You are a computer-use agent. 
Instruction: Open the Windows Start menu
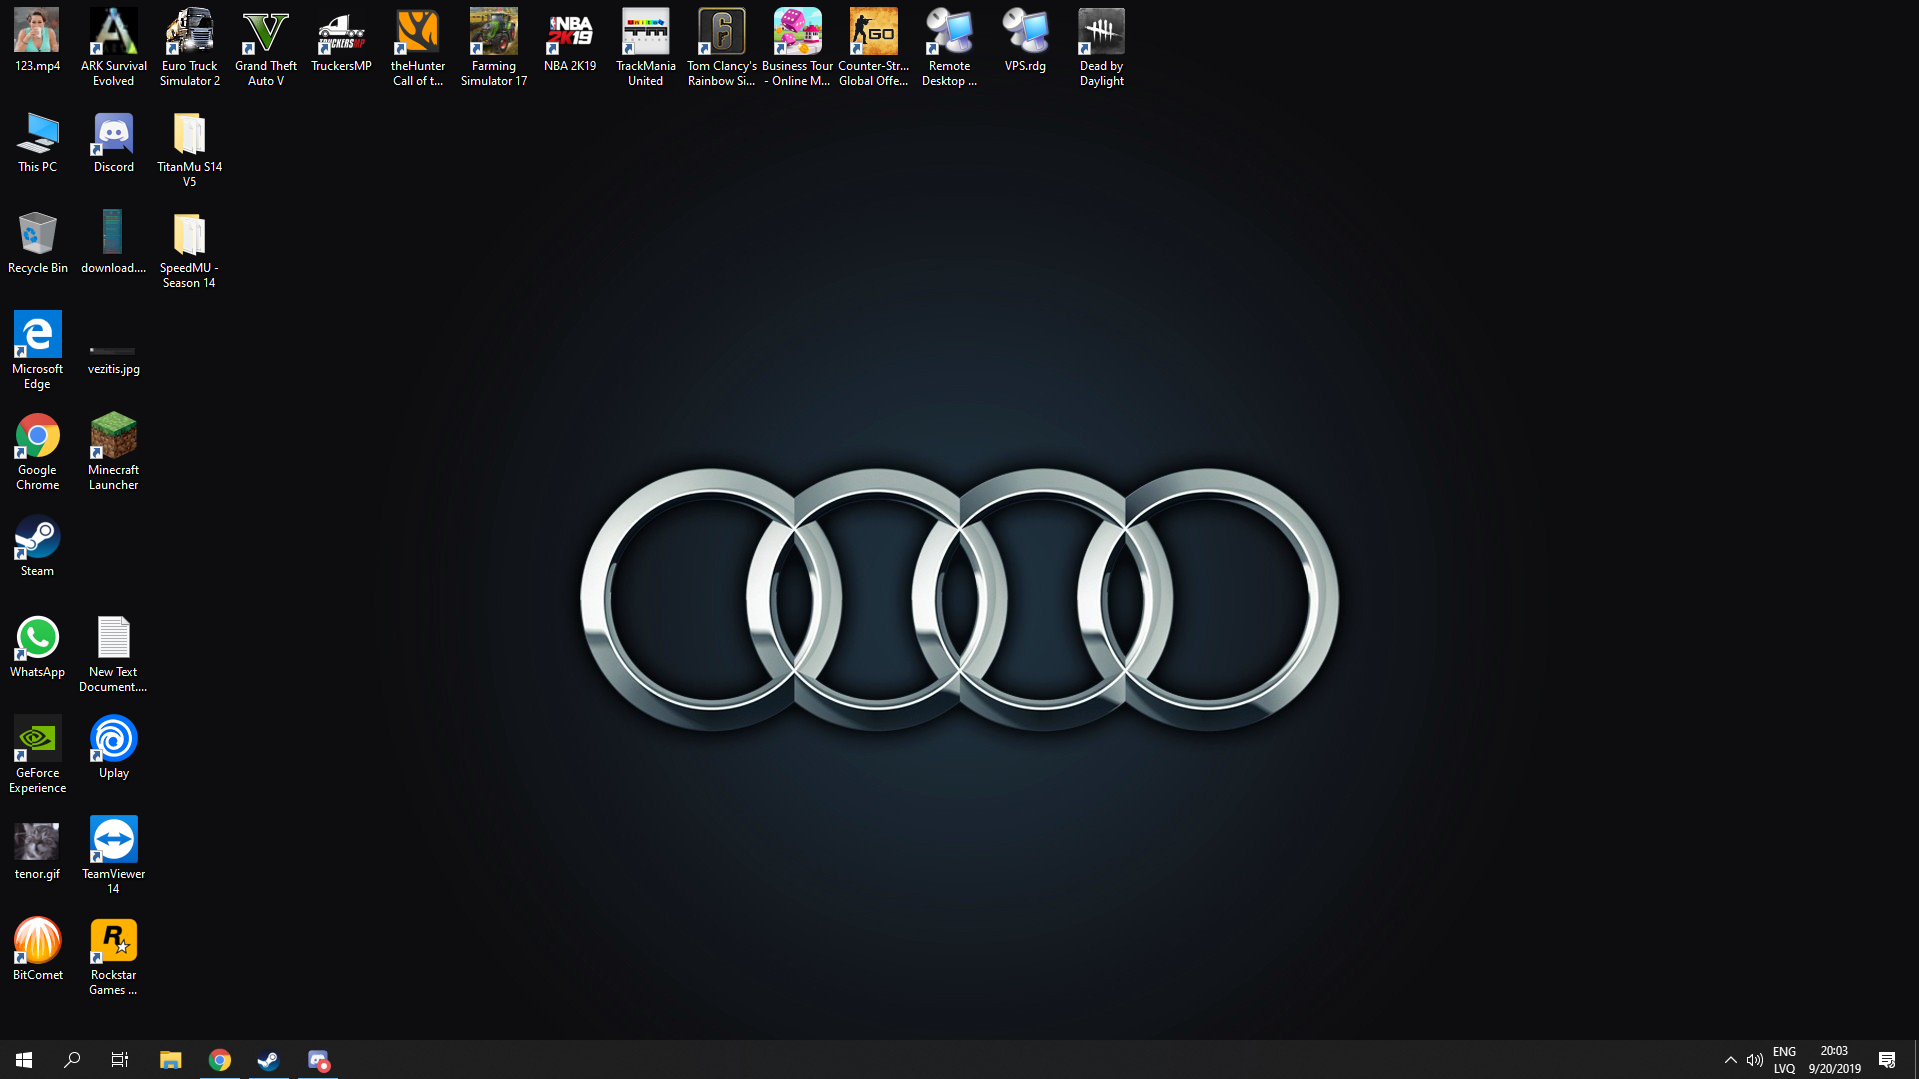pos(24,1060)
